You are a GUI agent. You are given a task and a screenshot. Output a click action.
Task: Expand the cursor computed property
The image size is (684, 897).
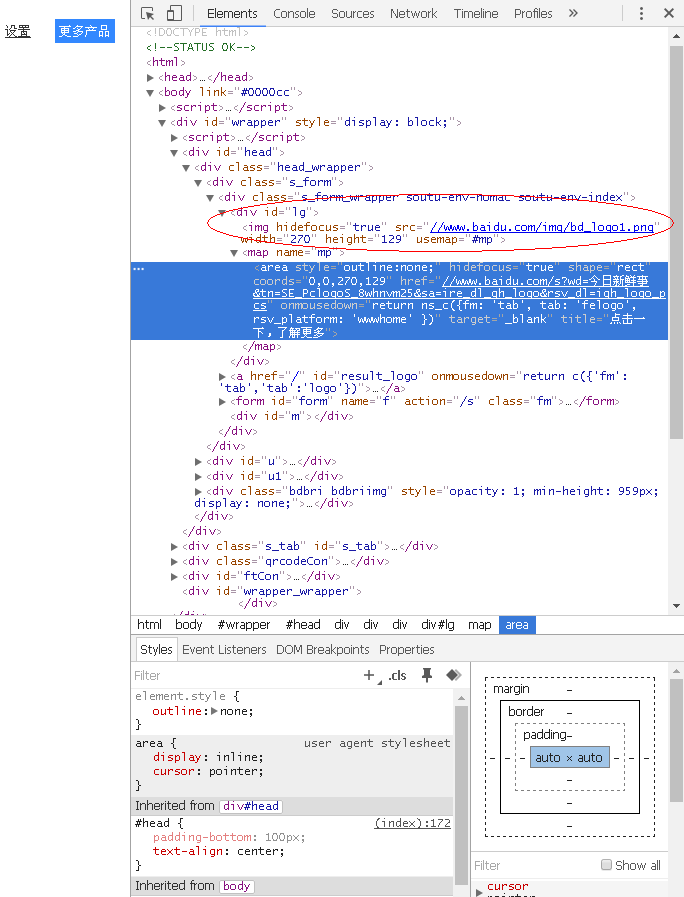pos(479,892)
